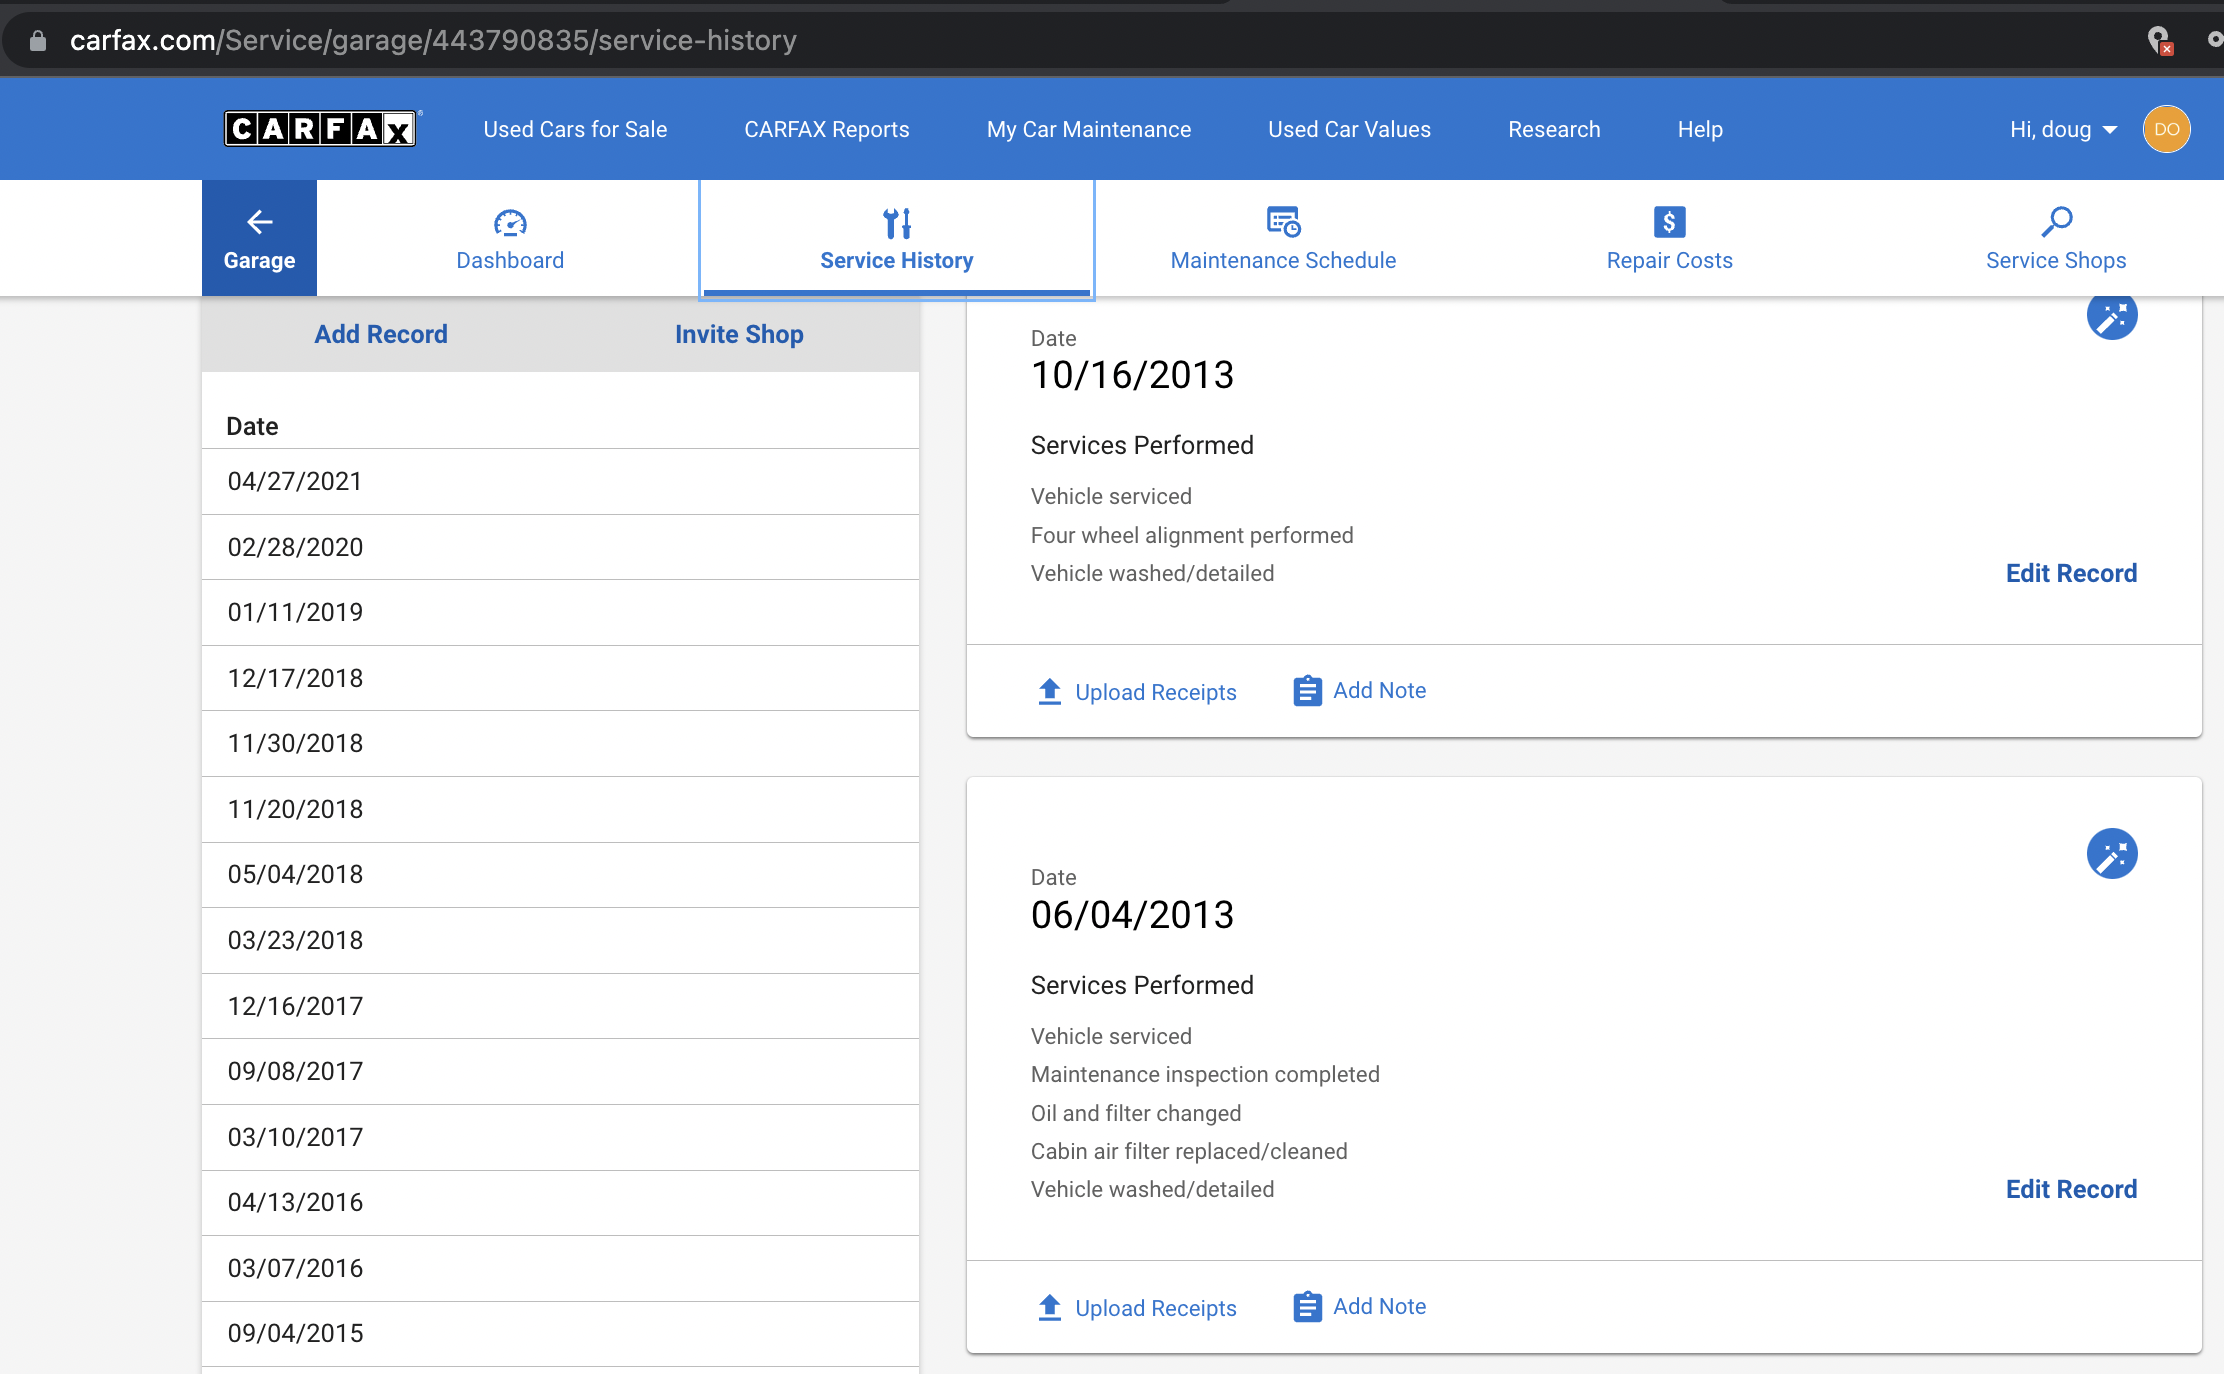The height and width of the screenshot is (1374, 2224).
Task: Edit Record for the 10/16/2013 service
Action: pos(2071,573)
